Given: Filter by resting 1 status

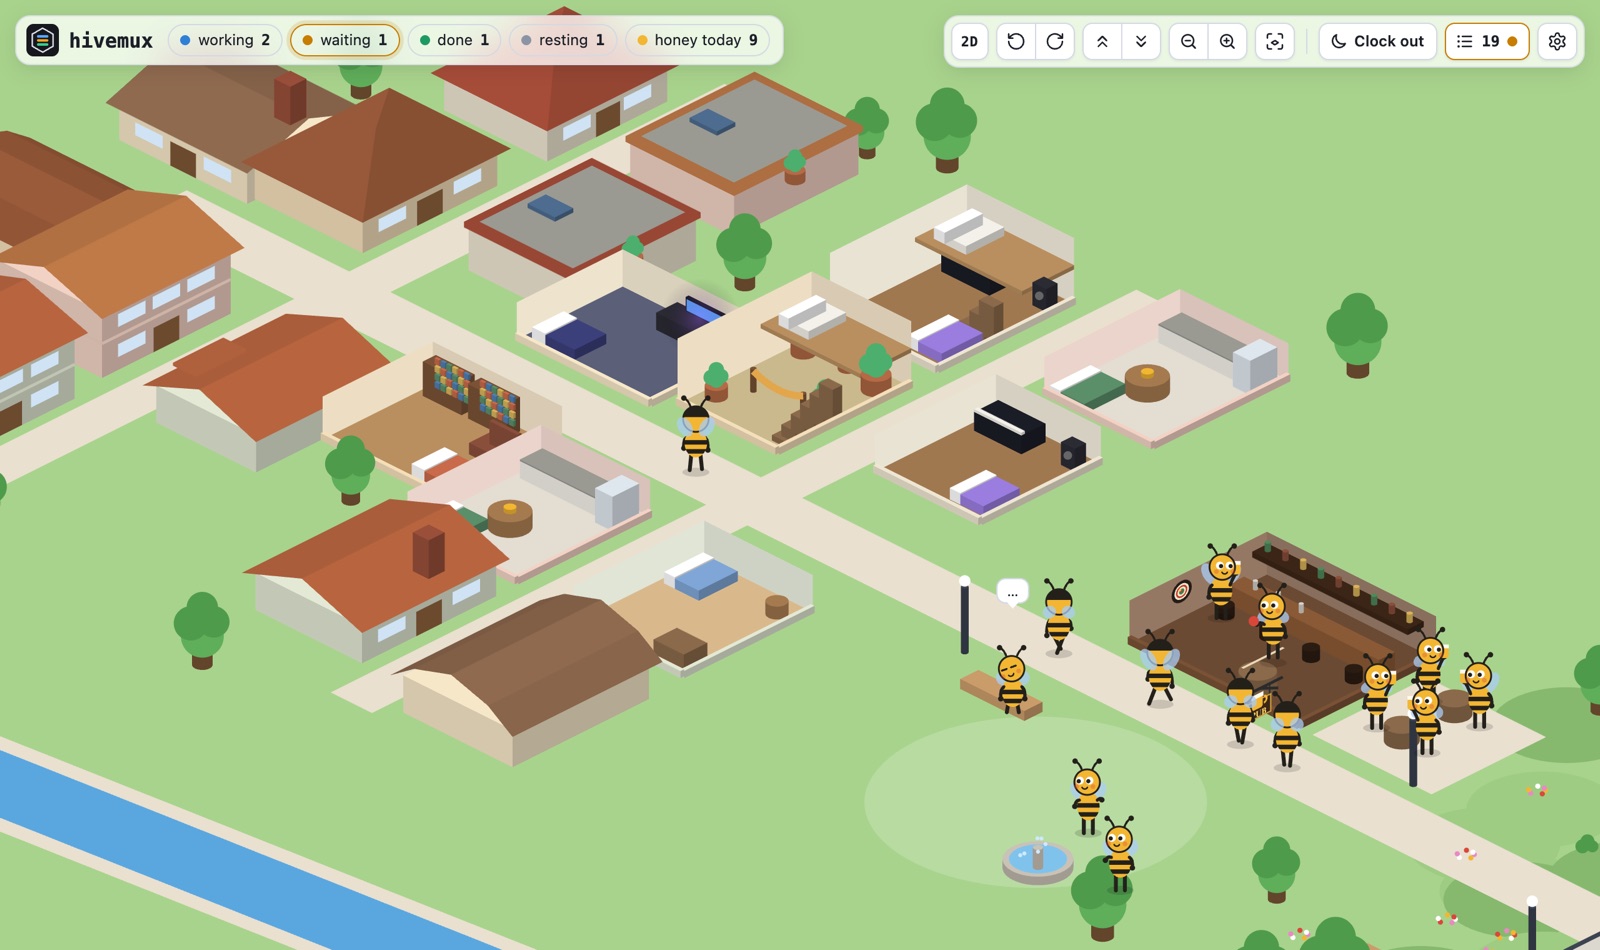Looking at the screenshot, I should pyautogui.click(x=563, y=40).
